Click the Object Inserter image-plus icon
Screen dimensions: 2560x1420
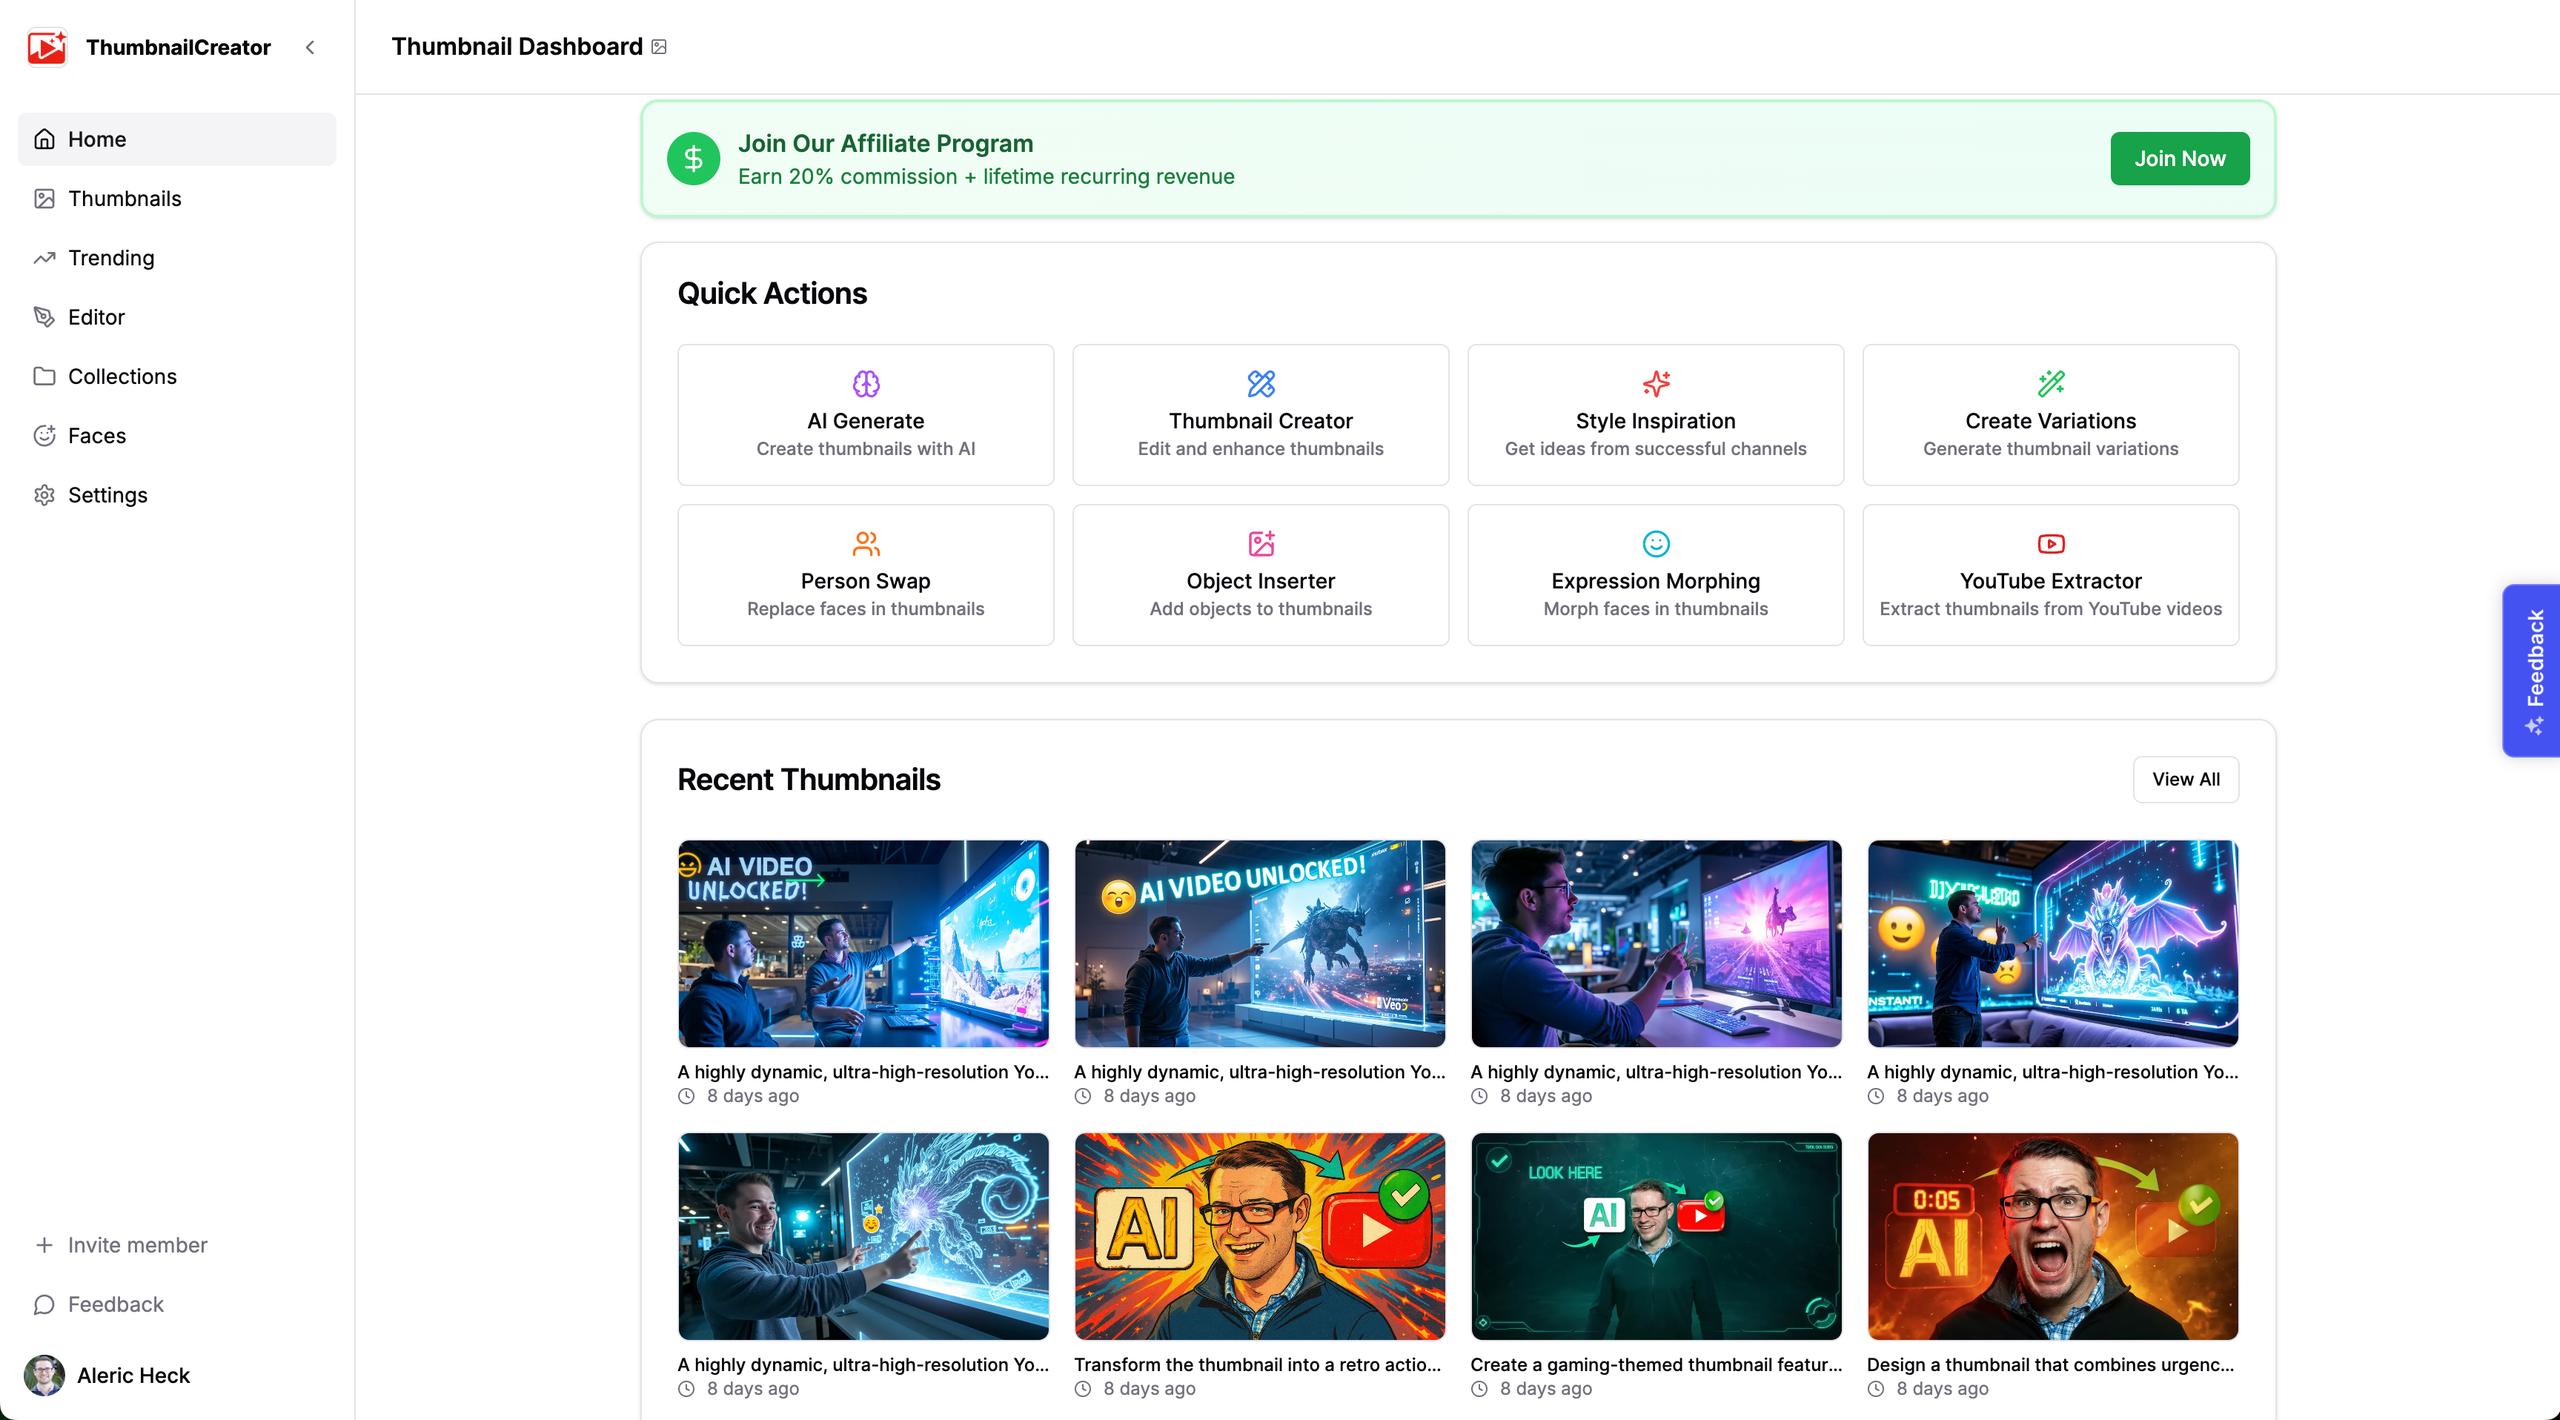tap(1260, 544)
